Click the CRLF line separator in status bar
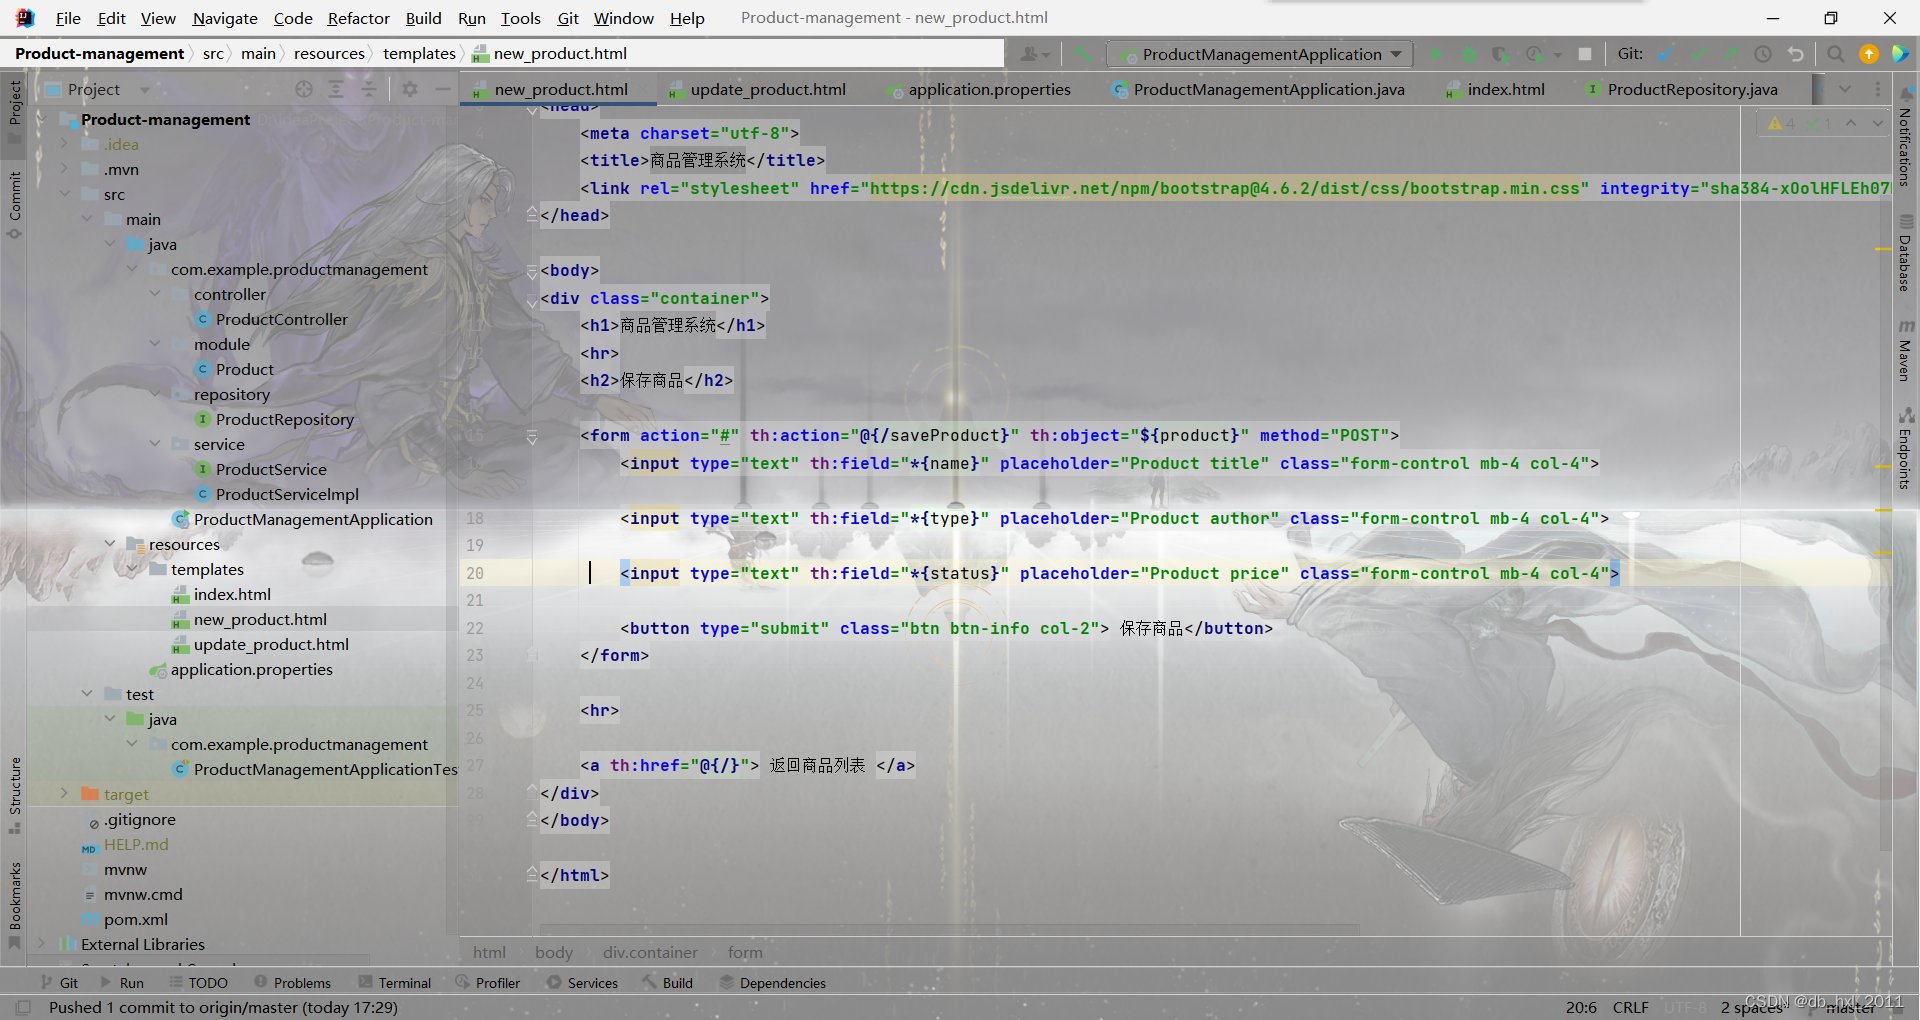 pyautogui.click(x=1630, y=1007)
